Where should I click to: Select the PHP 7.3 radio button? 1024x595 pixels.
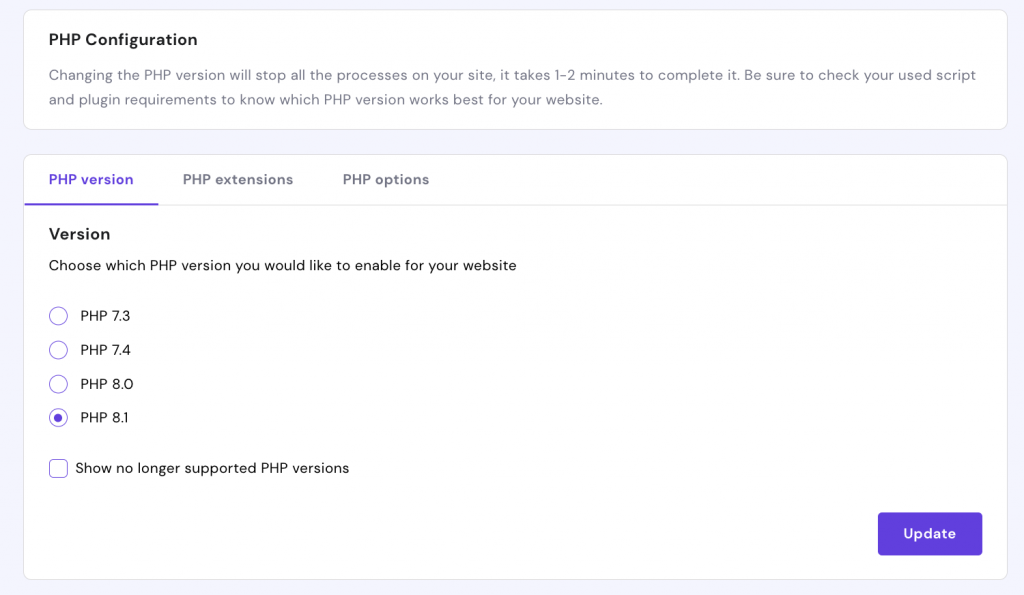[x=58, y=315]
